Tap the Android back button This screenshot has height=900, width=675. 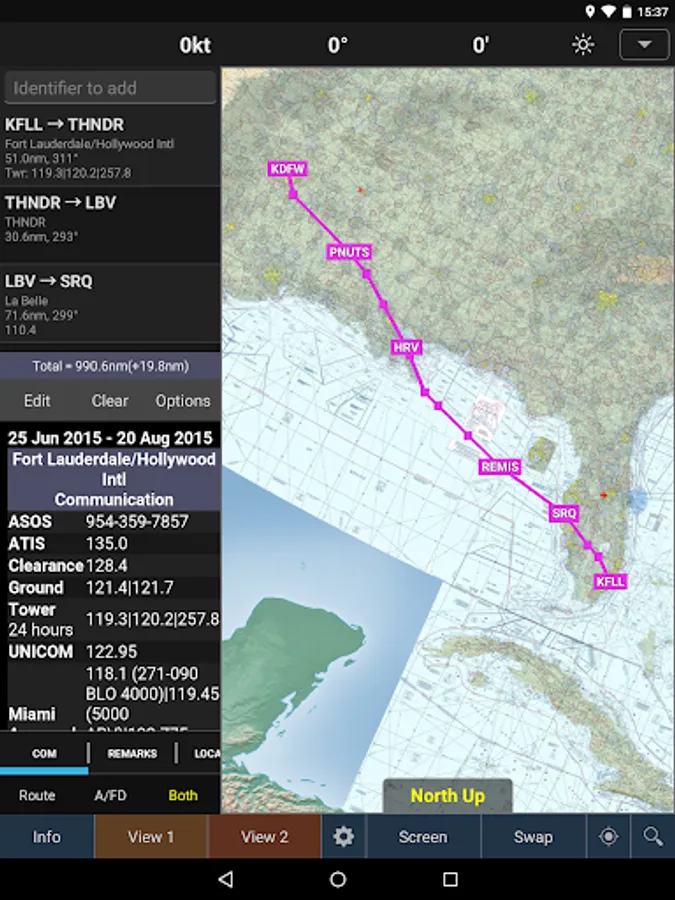[226, 879]
